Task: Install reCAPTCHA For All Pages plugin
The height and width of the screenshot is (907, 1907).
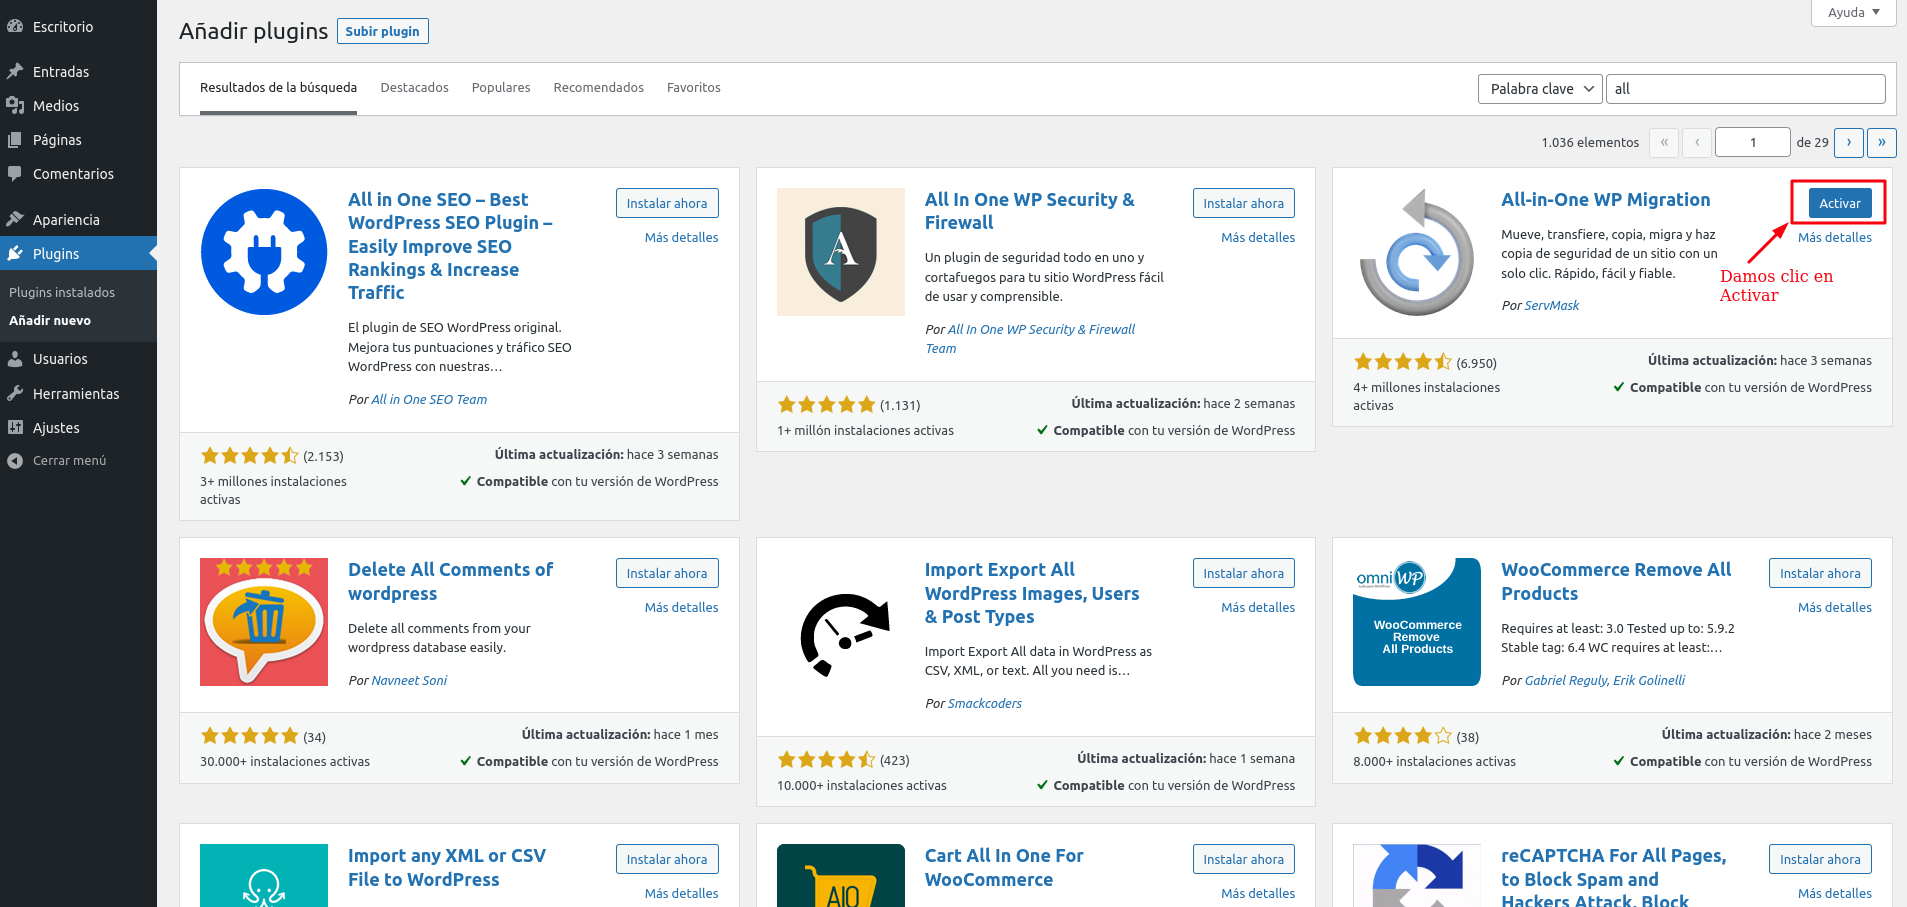Action: tap(1820, 859)
